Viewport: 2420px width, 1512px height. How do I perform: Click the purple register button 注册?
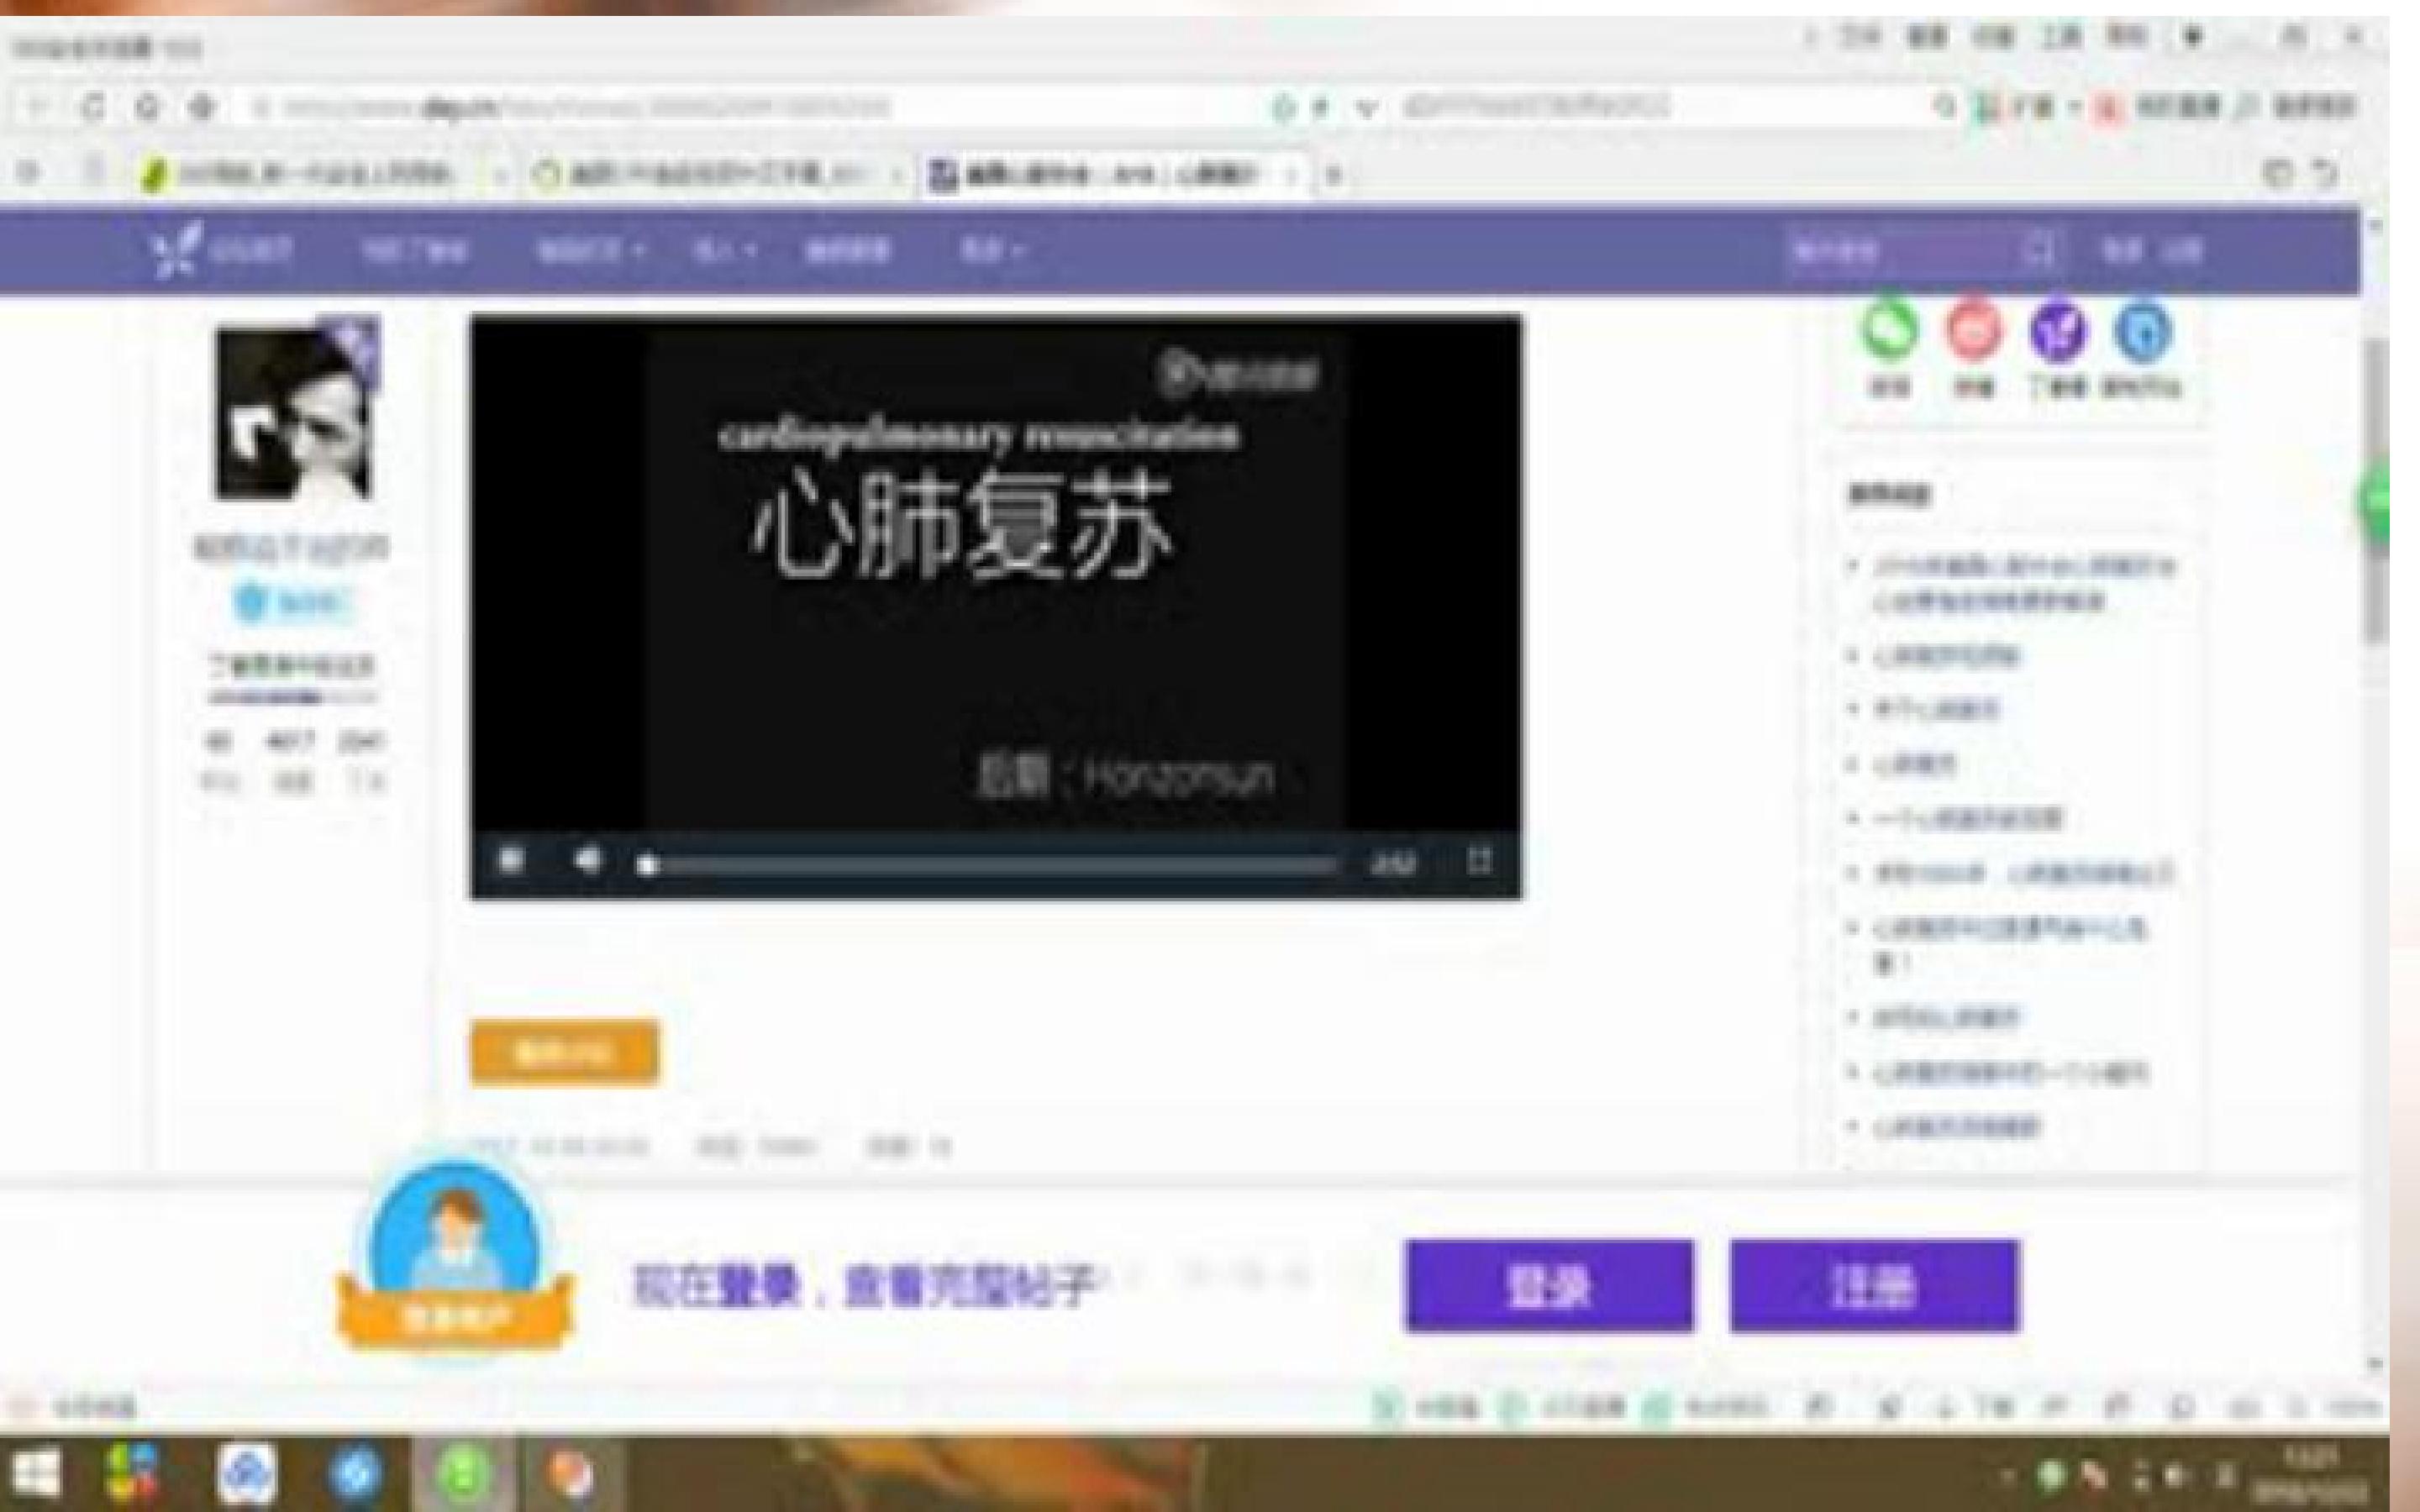(x=1875, y=1286)
